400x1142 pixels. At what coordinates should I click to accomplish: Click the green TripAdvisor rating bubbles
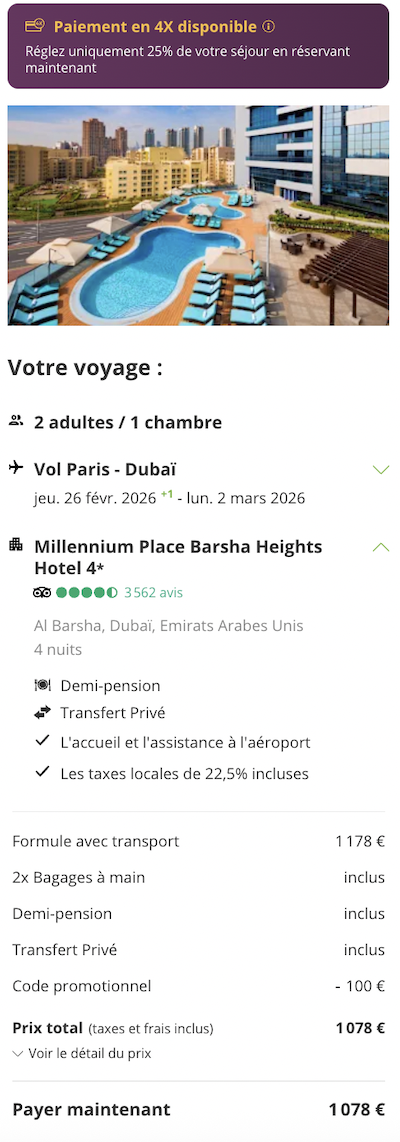tap(87, 593)
